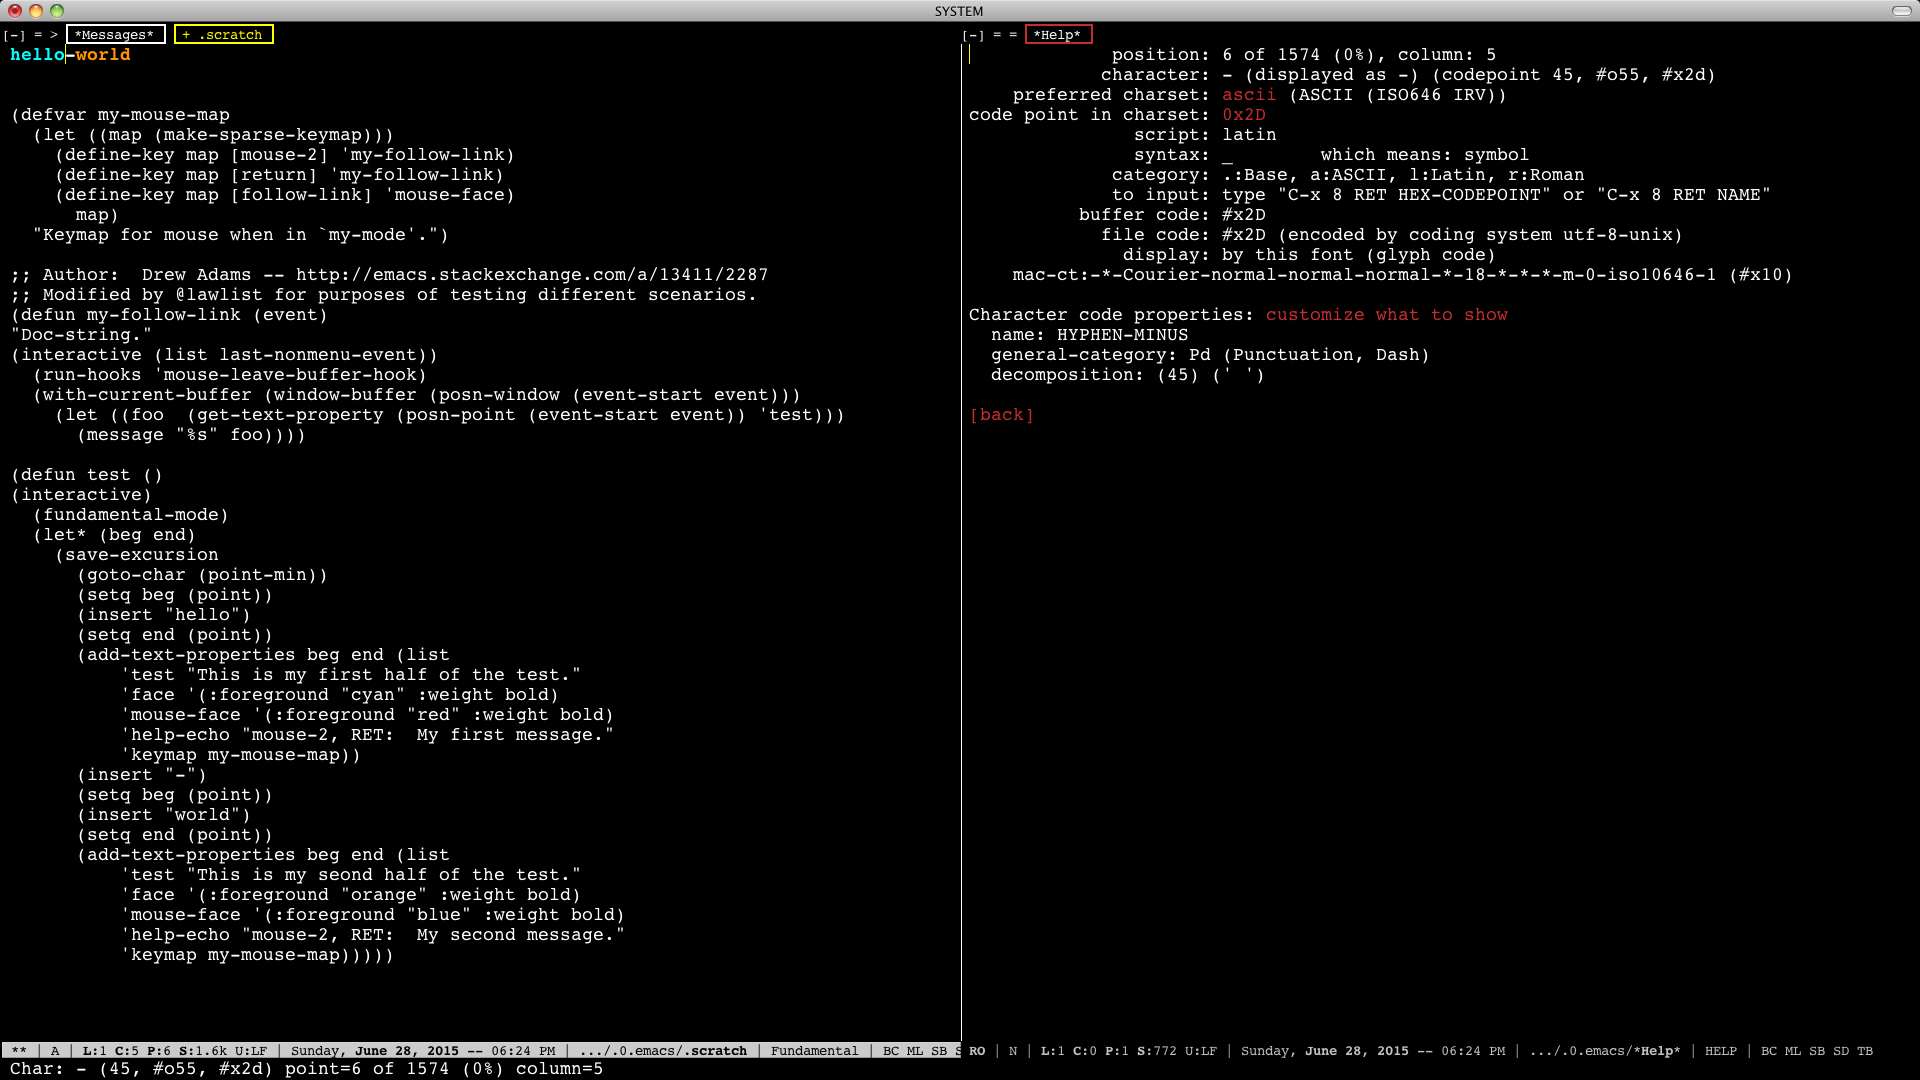Click the TB indicator in right mode line
This screenshot has height=1080, width=1920.
pos(1865,1051)
